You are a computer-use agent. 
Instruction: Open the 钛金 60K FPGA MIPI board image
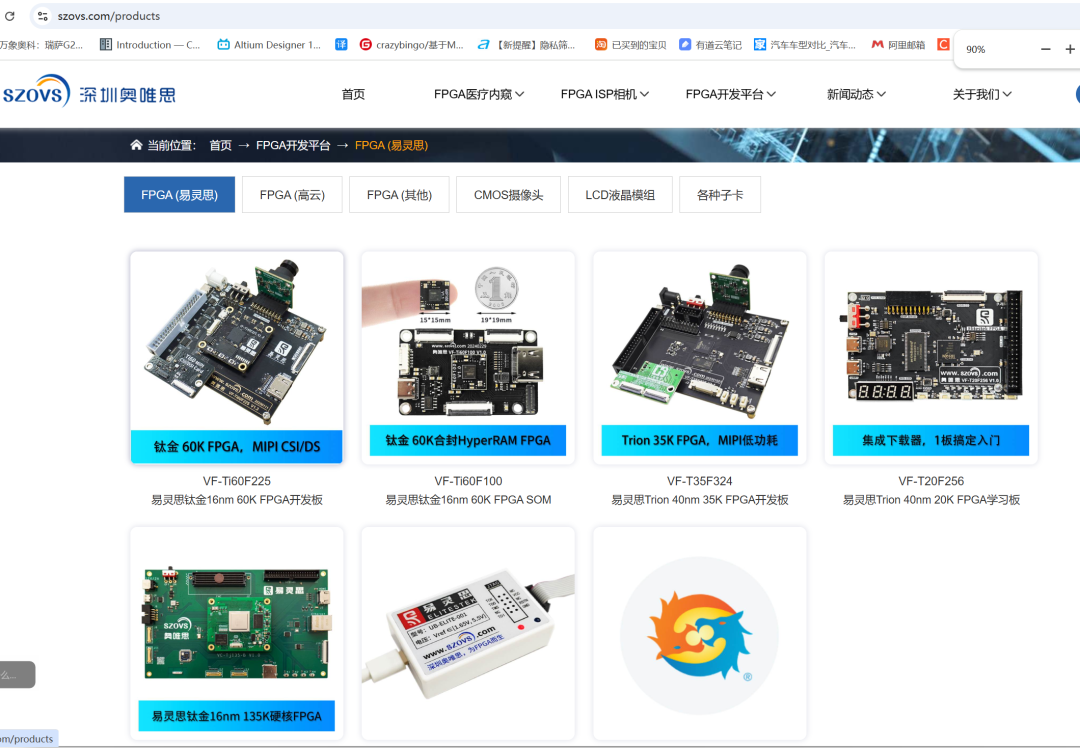pos(237,357)
